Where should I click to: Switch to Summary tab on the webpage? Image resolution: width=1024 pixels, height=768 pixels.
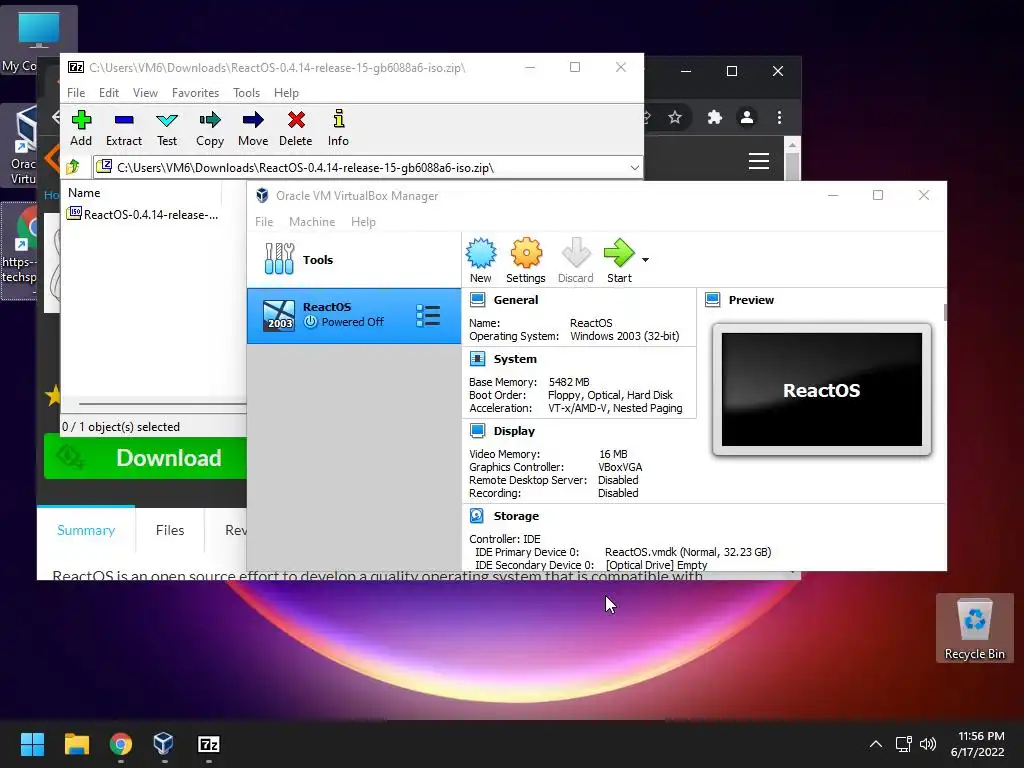(x=86, y=530)
